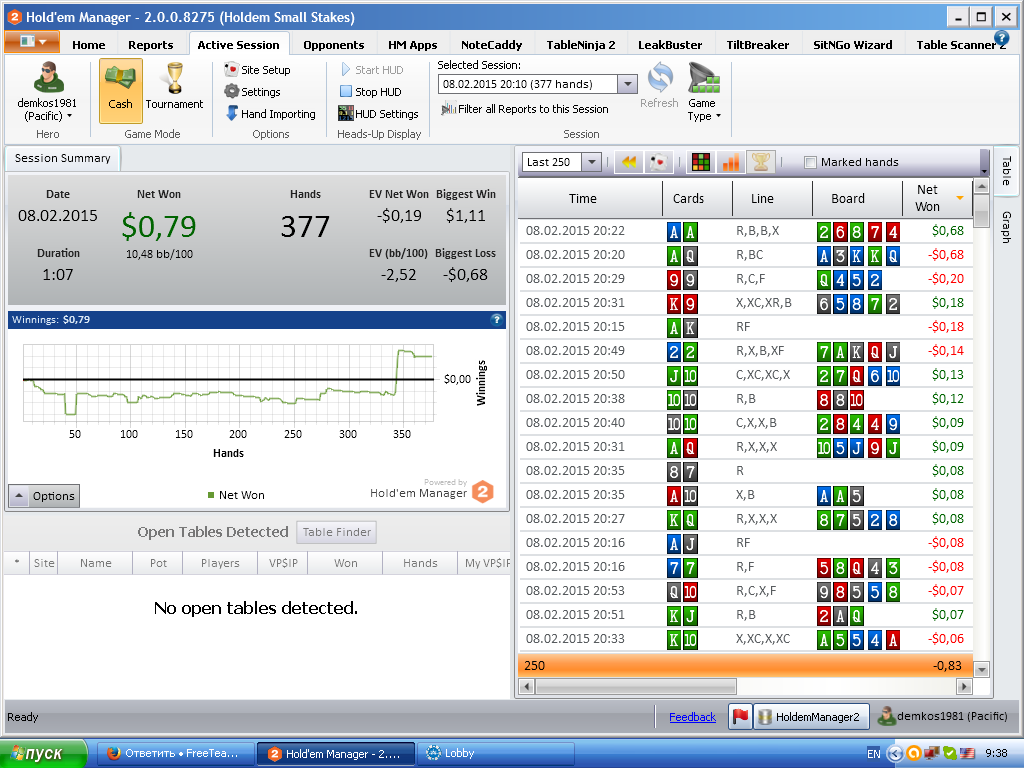Viewport: 1024px width, 768px height.
Task: Select the Session Summary tab
Action: [63, 158]
